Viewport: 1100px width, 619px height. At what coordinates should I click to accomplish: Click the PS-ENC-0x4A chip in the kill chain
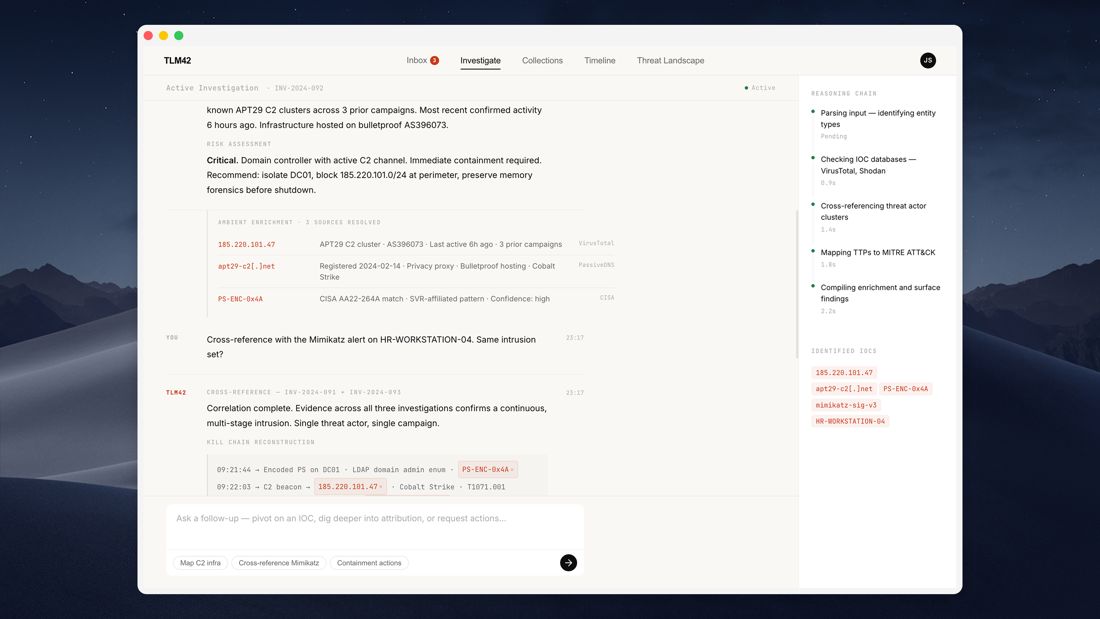click(488, 470)
